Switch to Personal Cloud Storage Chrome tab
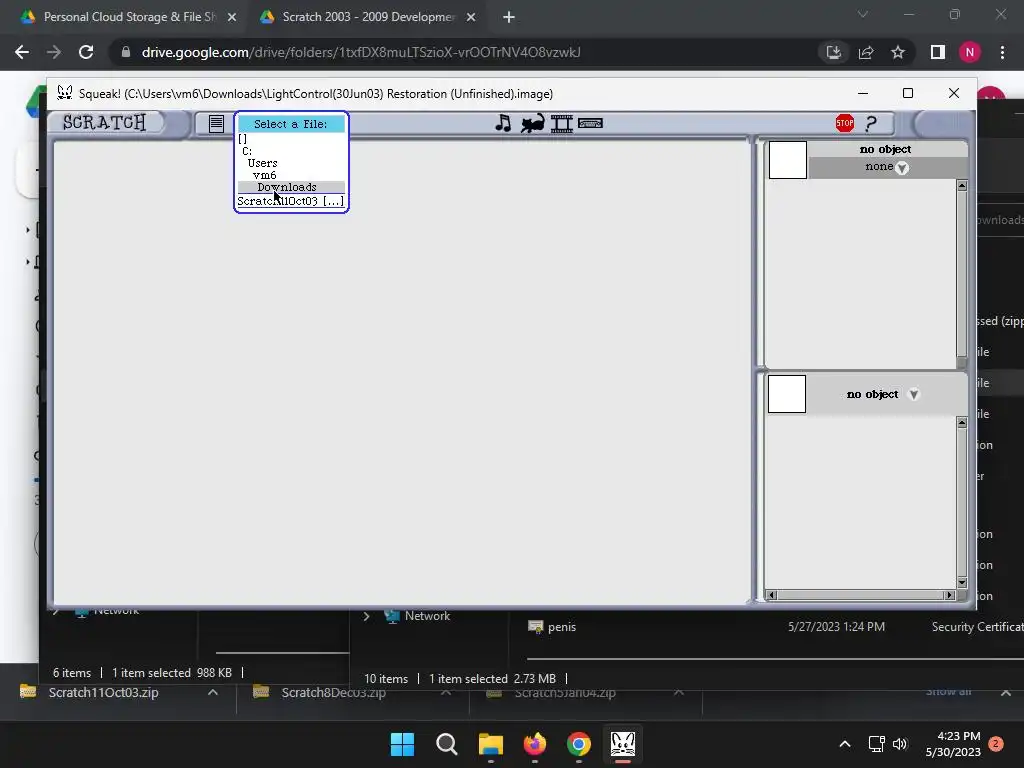This screenshot has width=1024, height=768. pyautogui.click(x=129, y=17)
